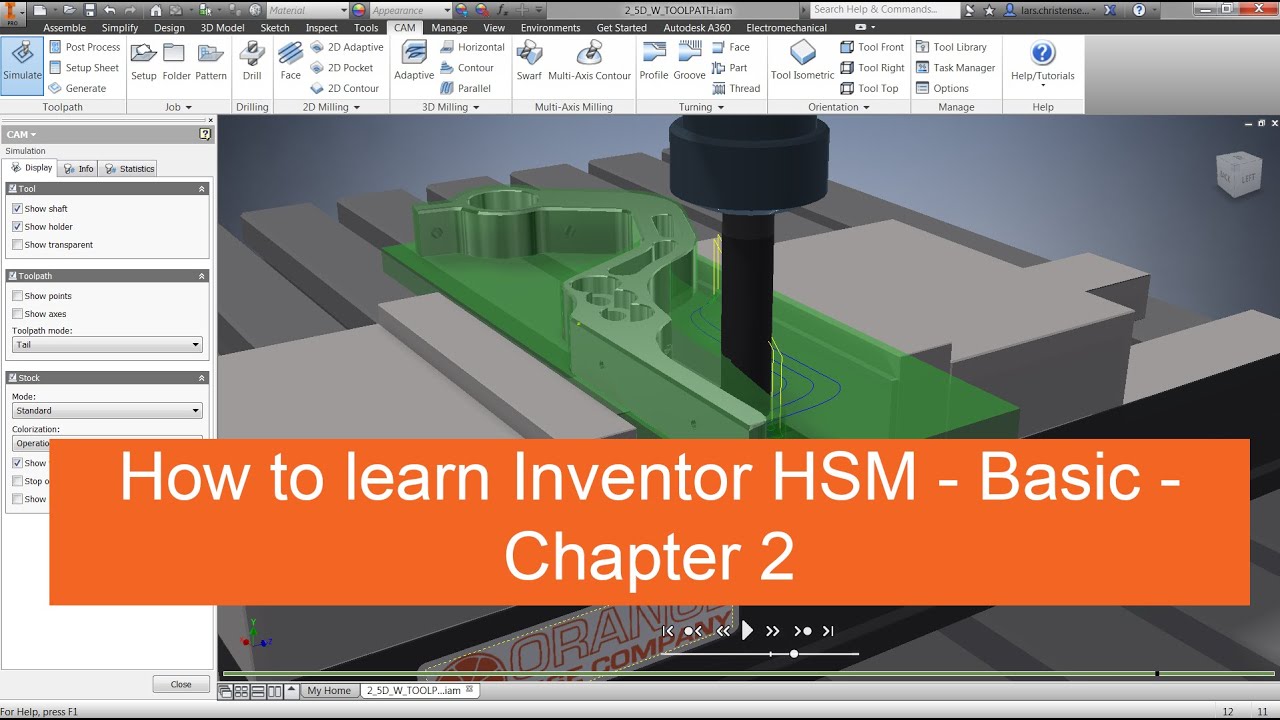Select the 2D Face milling operation
This screenshot has height=720, width=1280.
pos(290,62)
